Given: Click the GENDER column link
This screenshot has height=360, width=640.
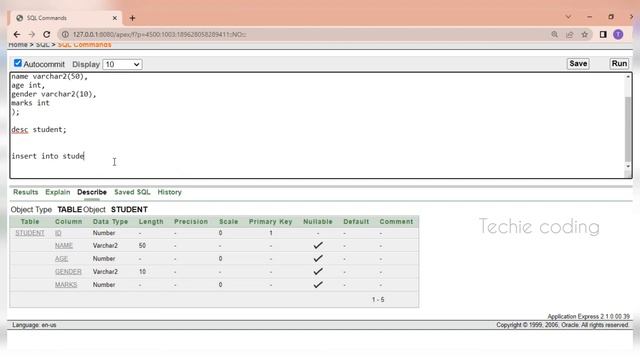Looking at the screenshot, I should click(68, 272).
